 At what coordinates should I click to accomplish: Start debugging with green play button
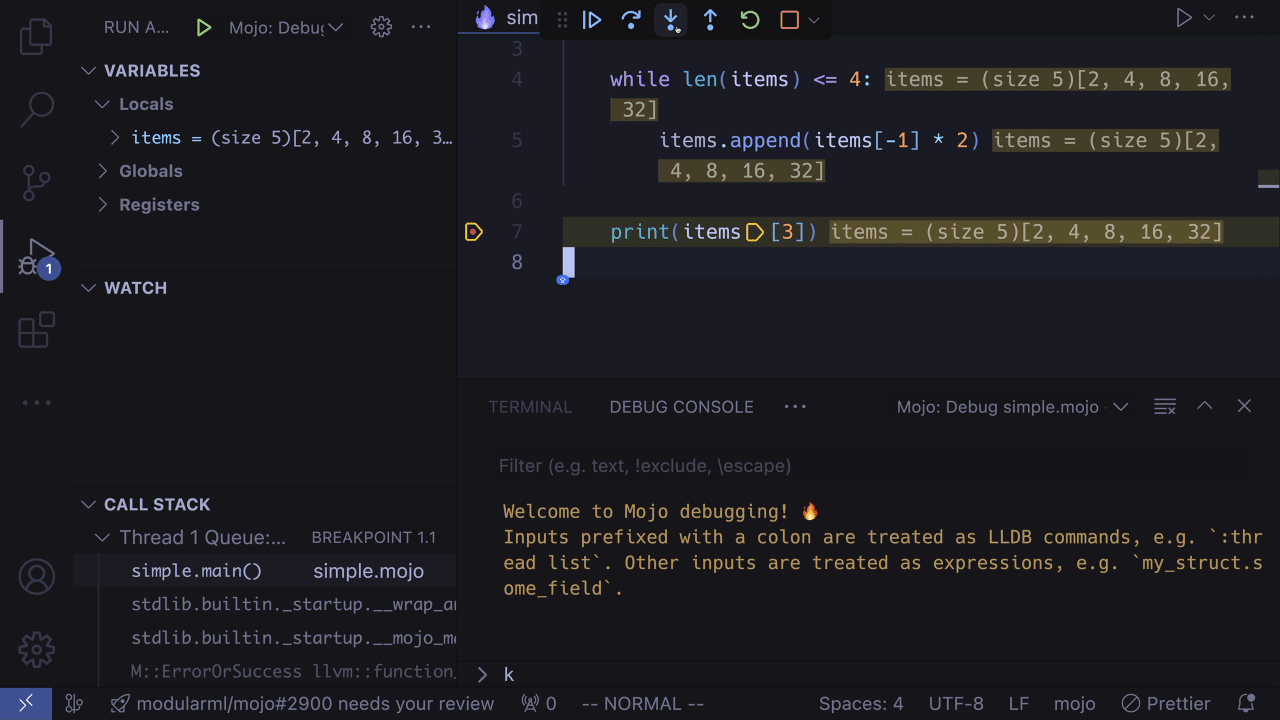click(x=204, y=28)
